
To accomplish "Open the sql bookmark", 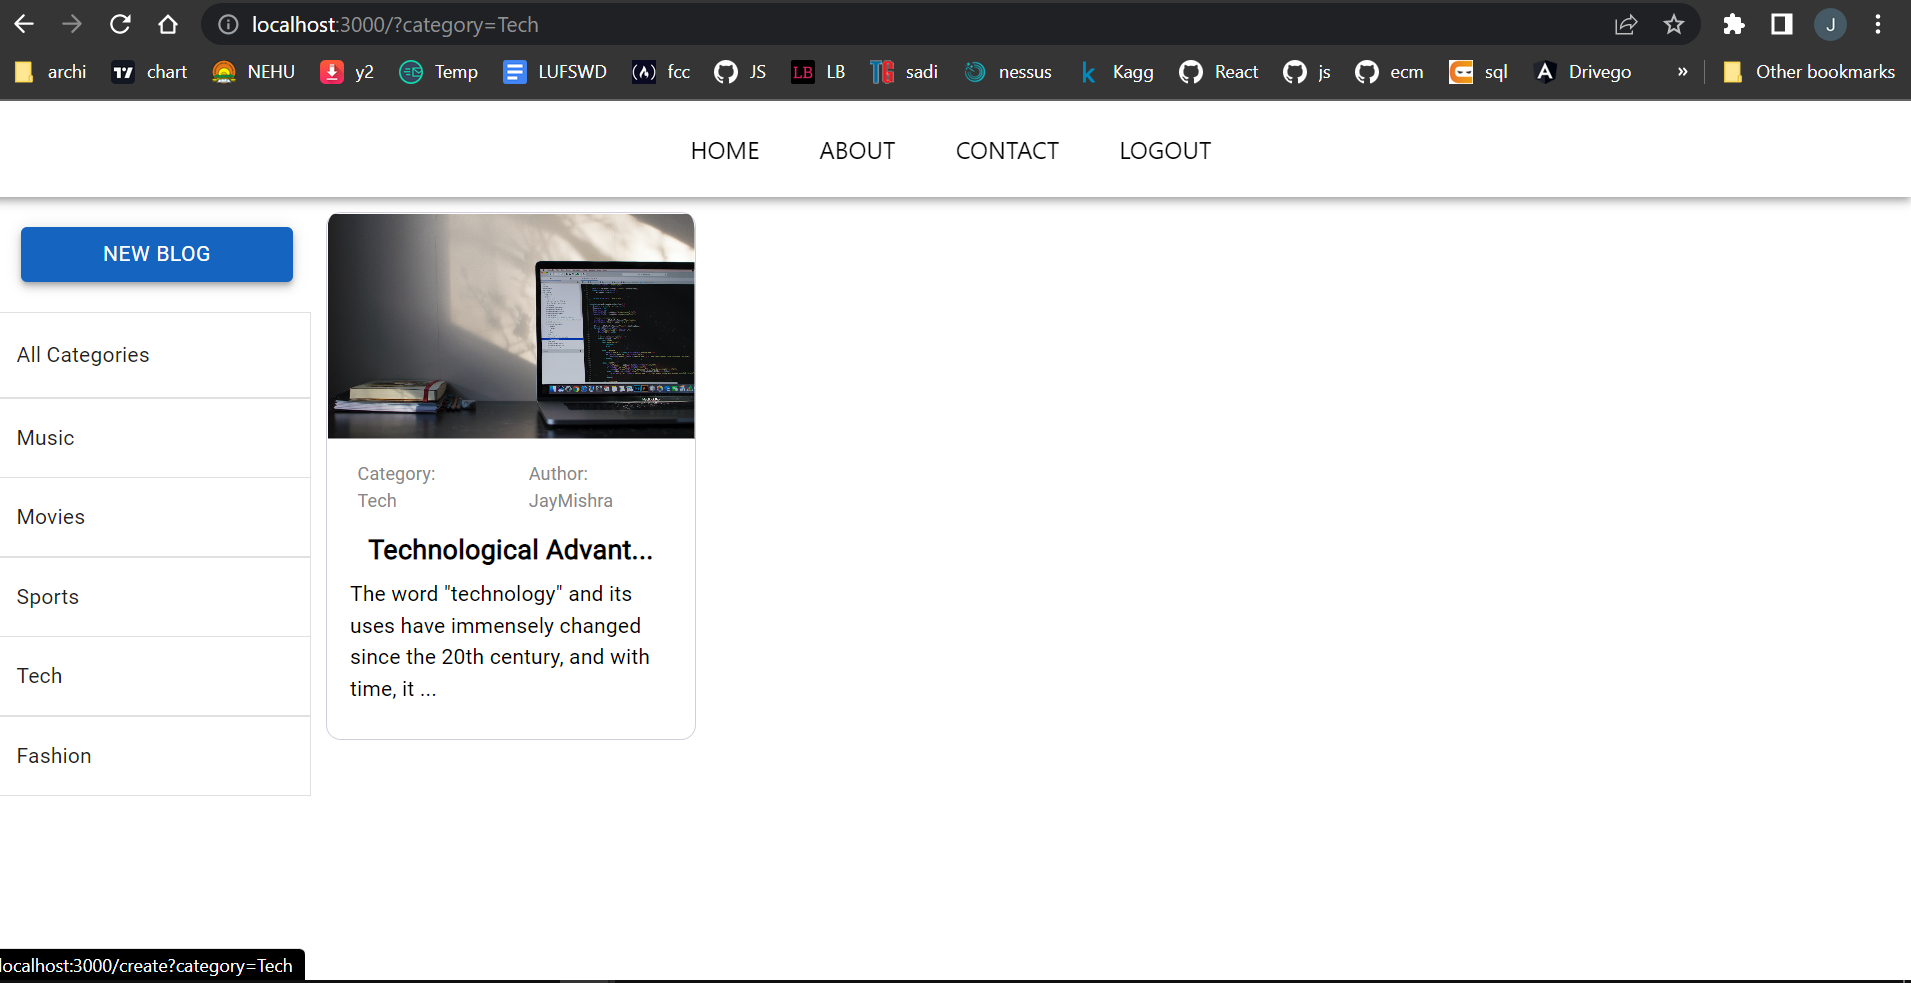I will click(x=1478, y=71).
